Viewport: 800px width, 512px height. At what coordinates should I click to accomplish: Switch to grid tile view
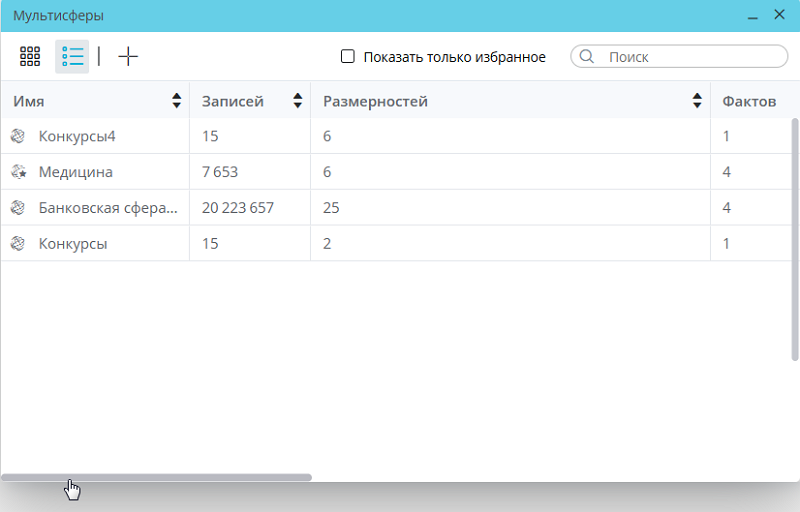(x=30, y=57)
